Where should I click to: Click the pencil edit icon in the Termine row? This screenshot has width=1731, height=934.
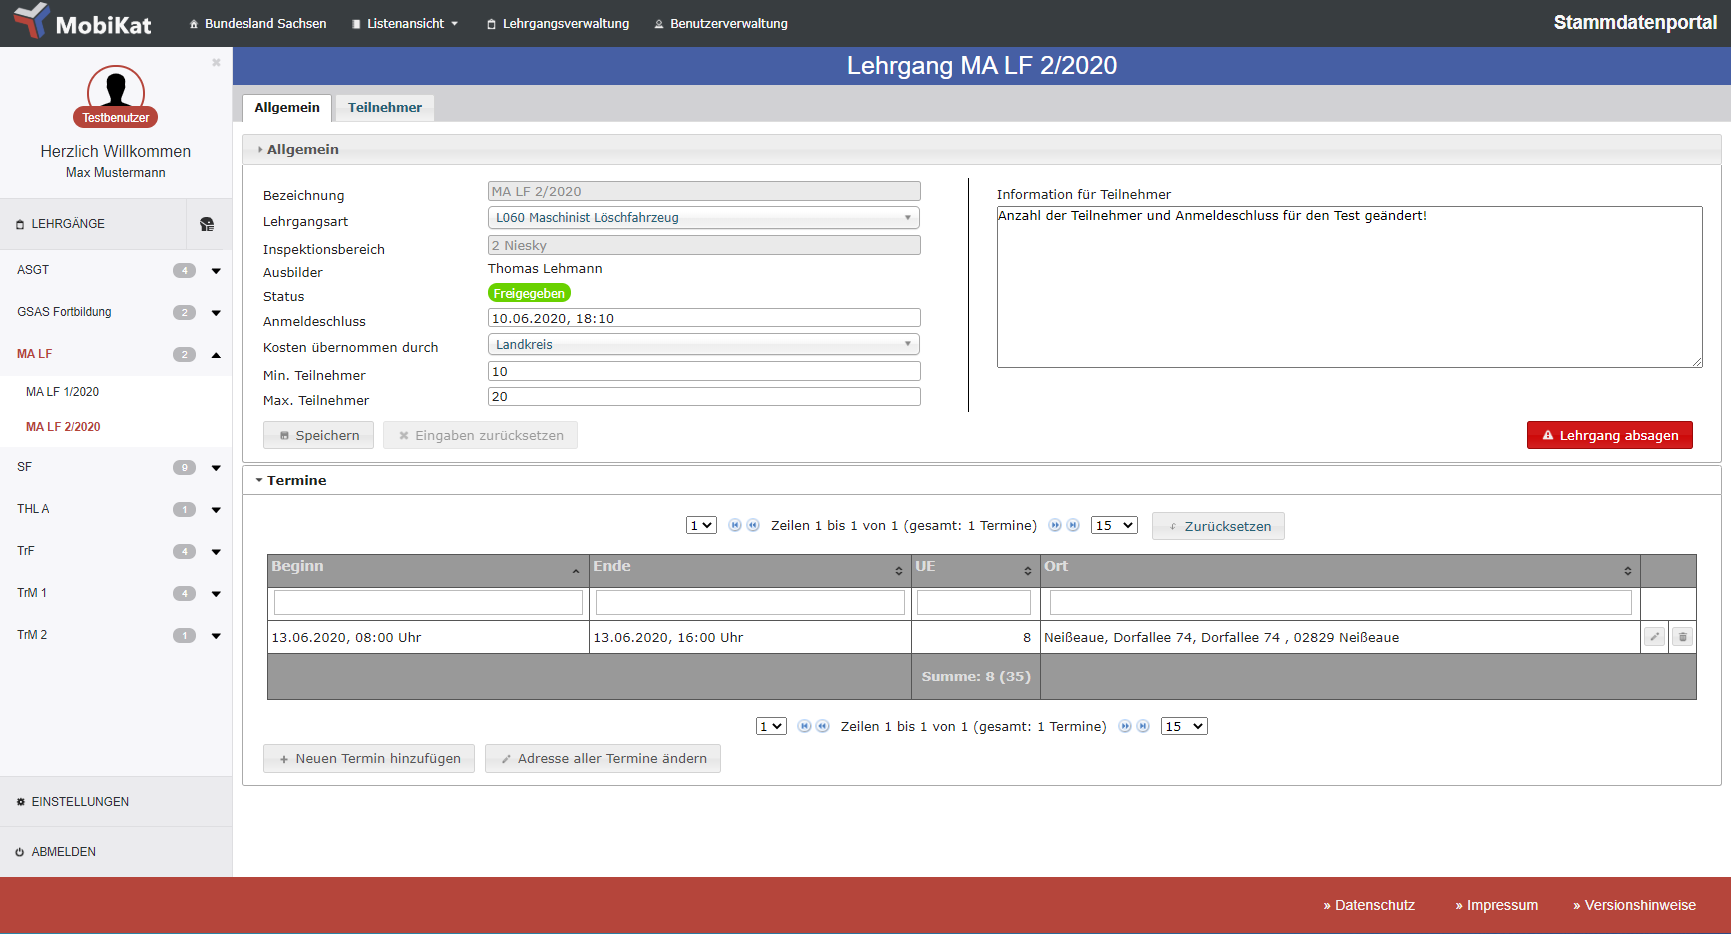coord(1655,637)
